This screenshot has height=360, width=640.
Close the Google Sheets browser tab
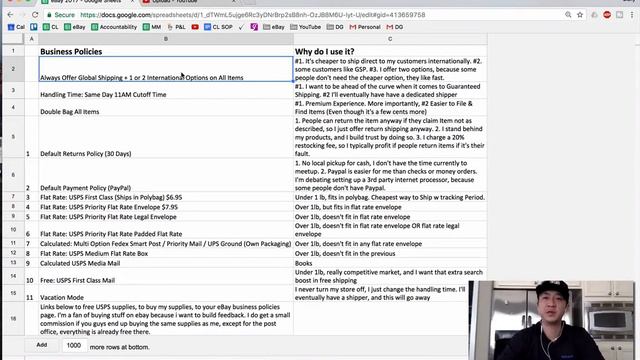click(x=132, y=1)
